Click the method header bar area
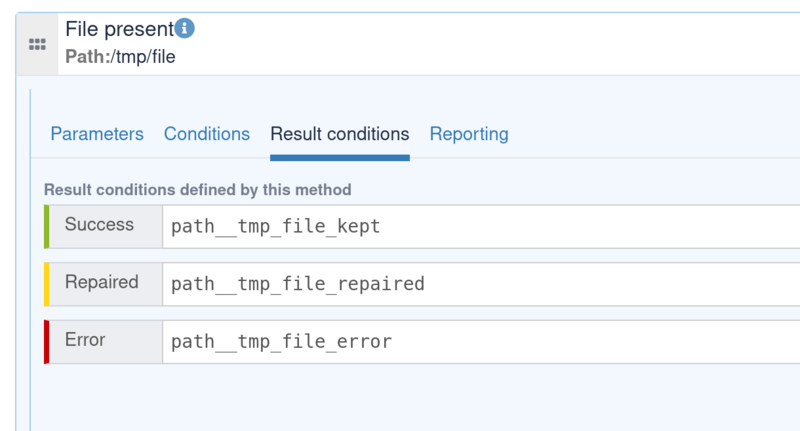800x431 pixels. [429, 44]
